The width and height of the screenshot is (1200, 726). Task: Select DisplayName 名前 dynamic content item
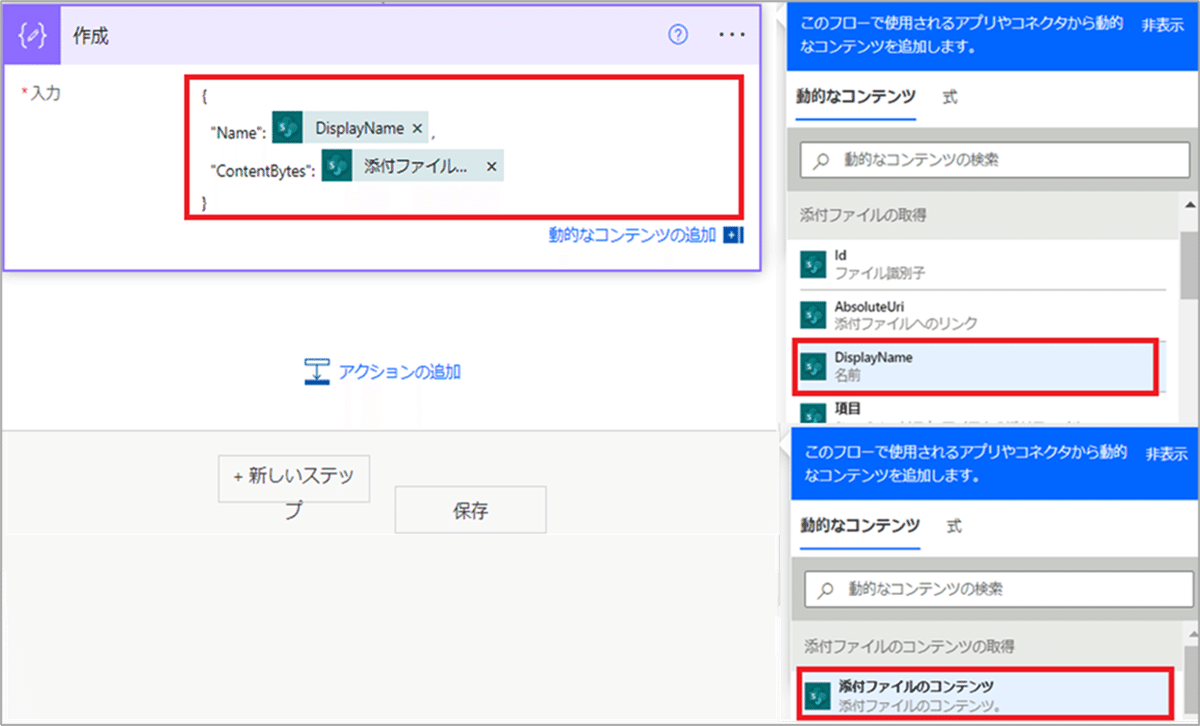[976, 367]
